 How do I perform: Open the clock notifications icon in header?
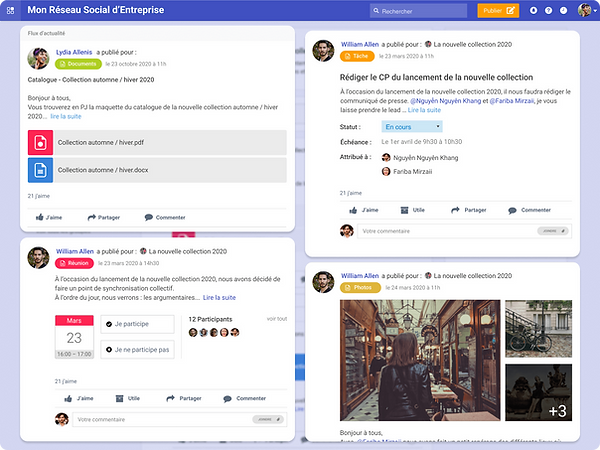click(x=563, y=11)
